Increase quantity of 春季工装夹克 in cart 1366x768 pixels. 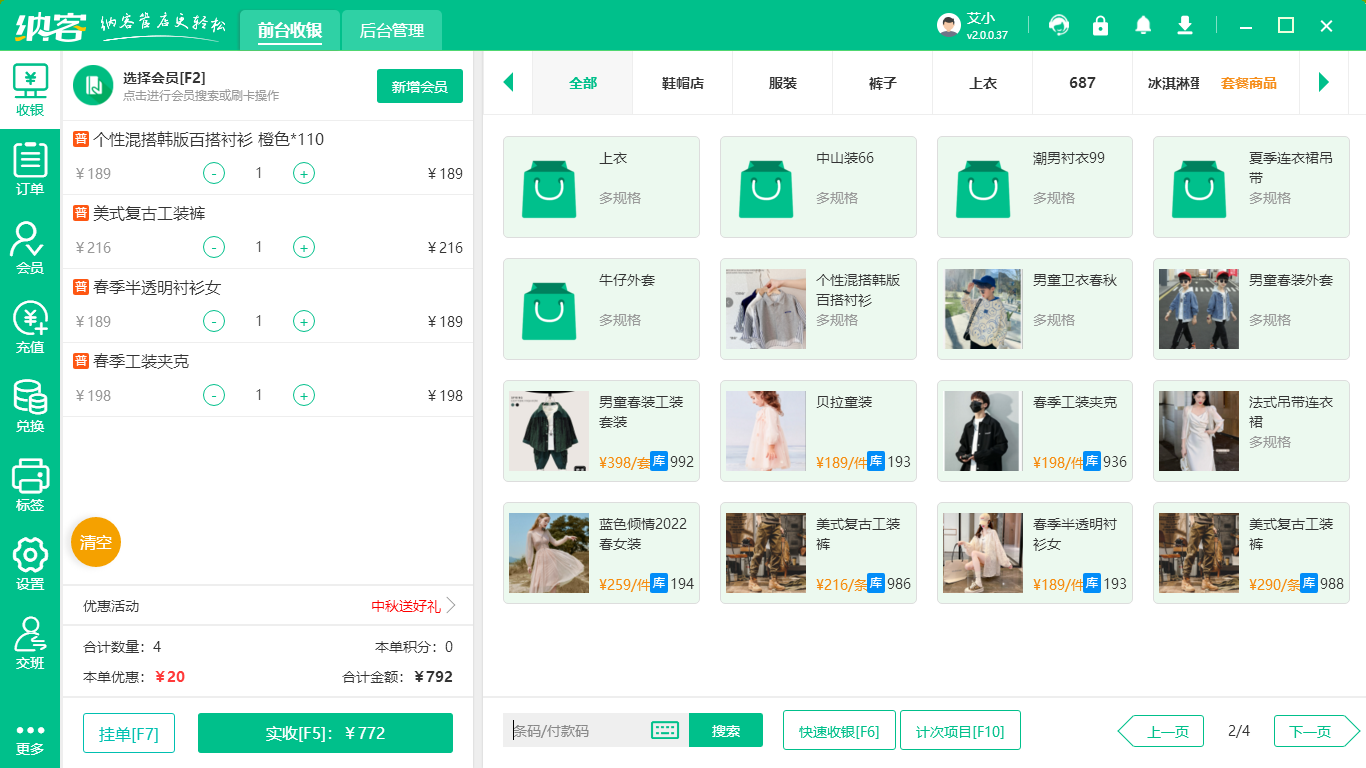click(304, 395)
